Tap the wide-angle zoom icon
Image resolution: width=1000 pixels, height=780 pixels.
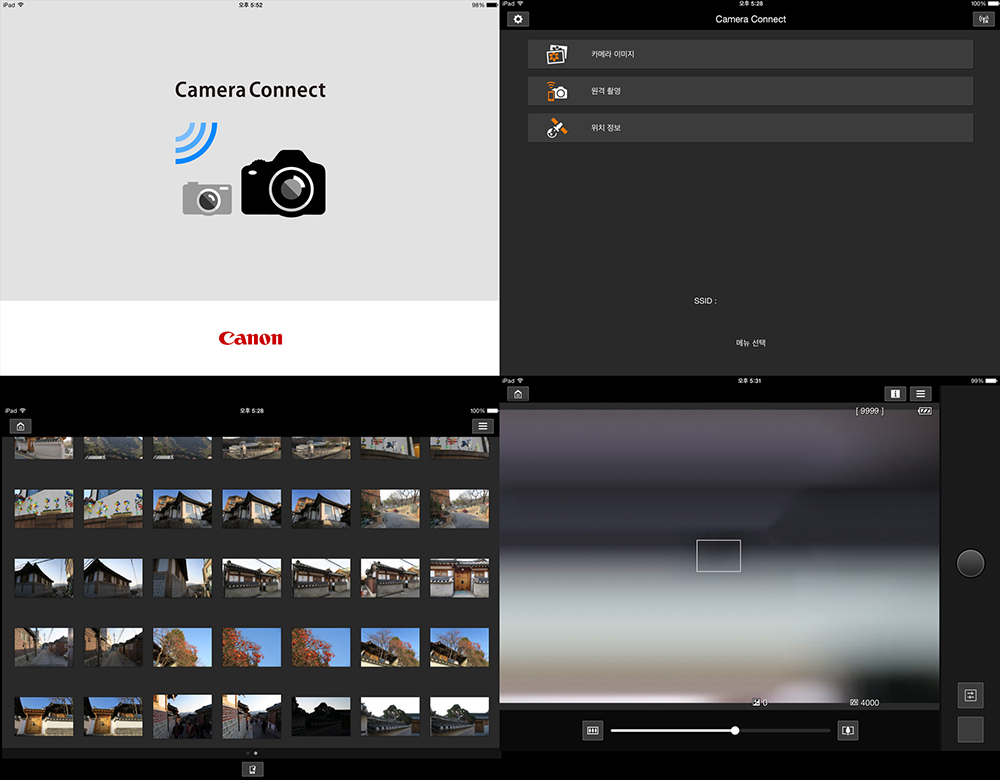[x=592, y=731]
